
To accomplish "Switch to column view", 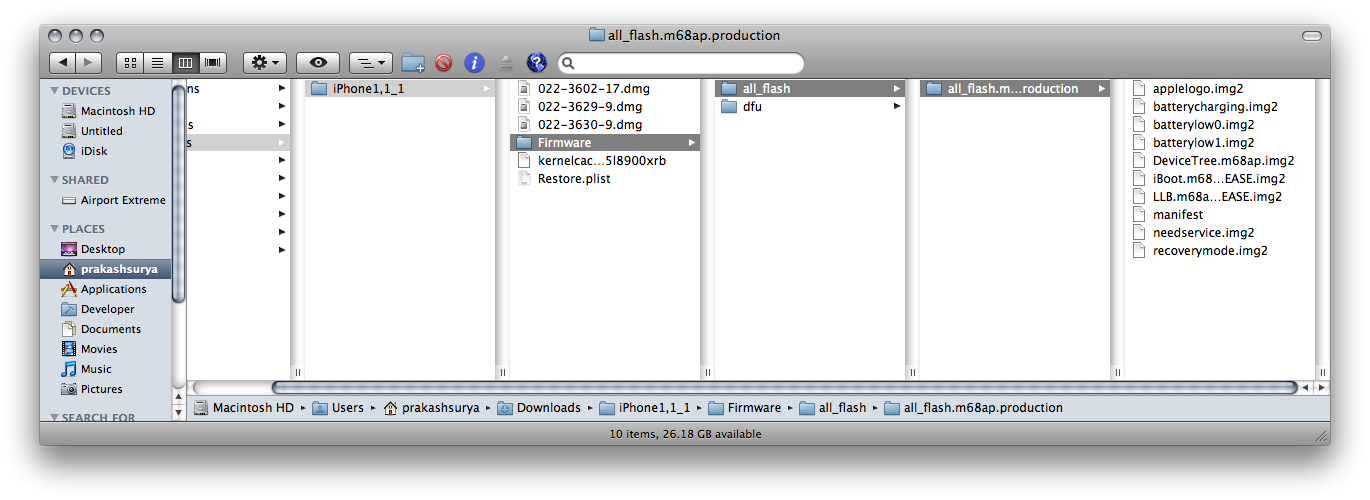I will [185, 63].
